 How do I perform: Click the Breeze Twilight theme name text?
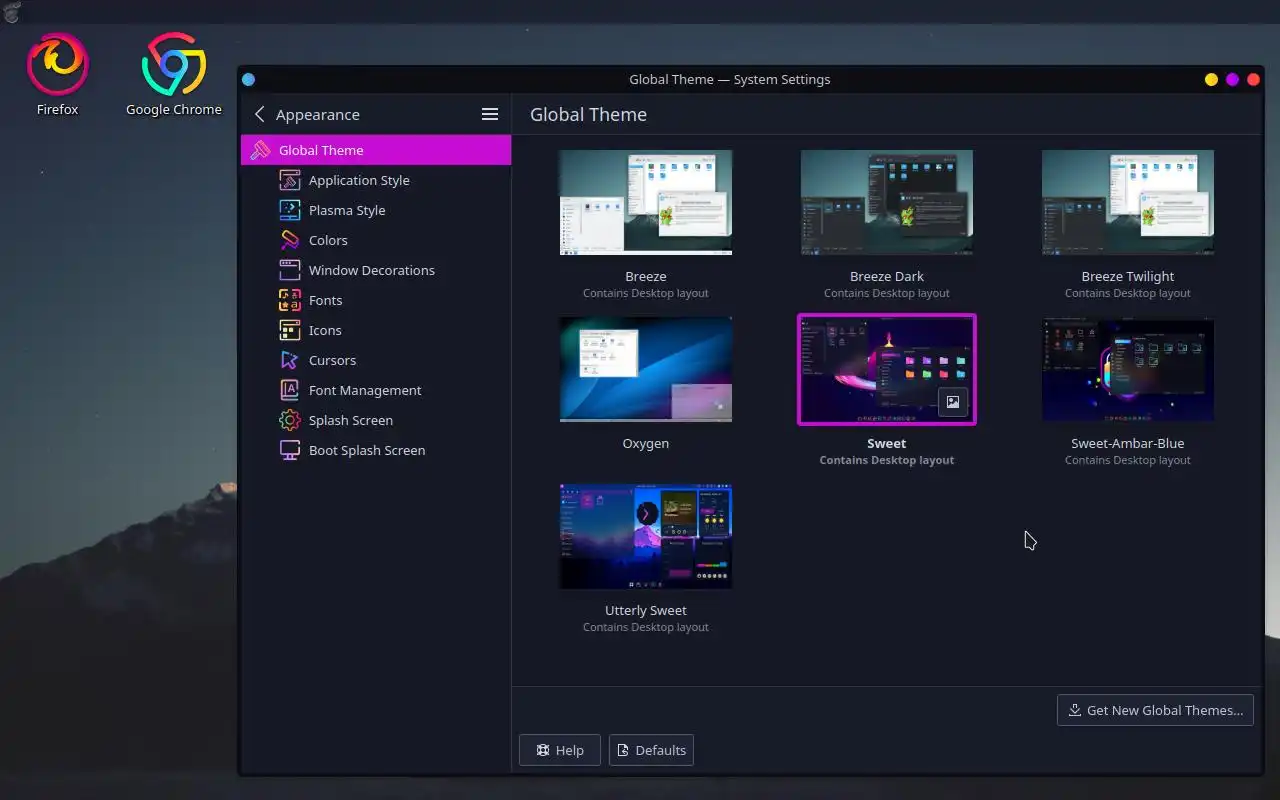coord(1128,276)
